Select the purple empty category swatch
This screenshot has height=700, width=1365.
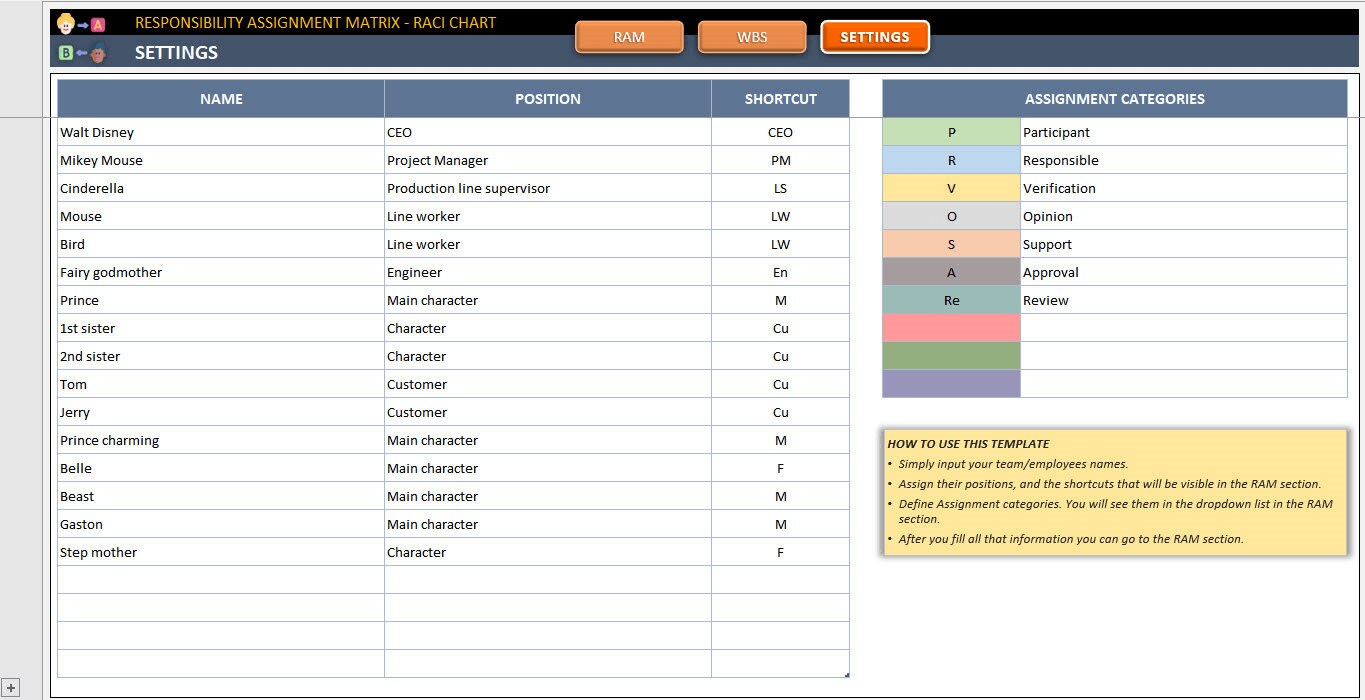coord(950,384)
